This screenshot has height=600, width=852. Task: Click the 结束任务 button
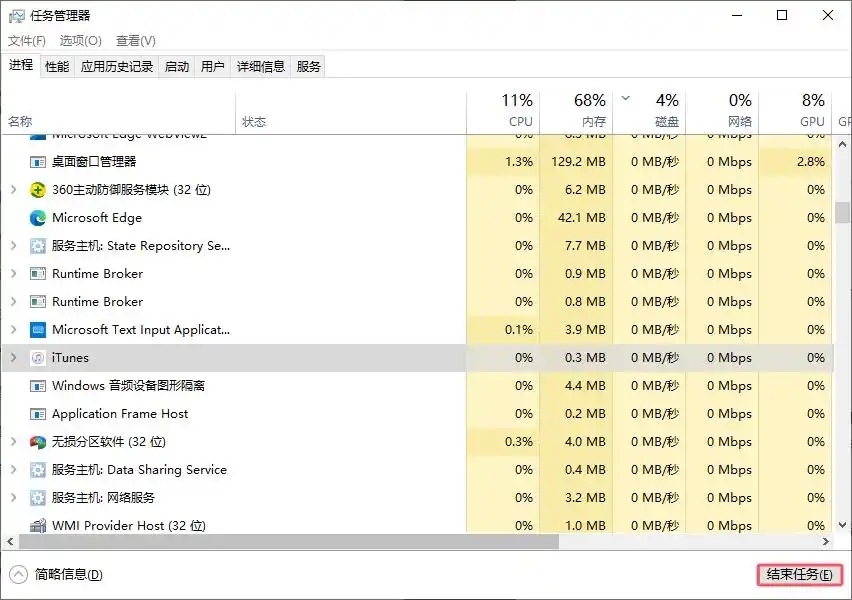tap(799, 574)
